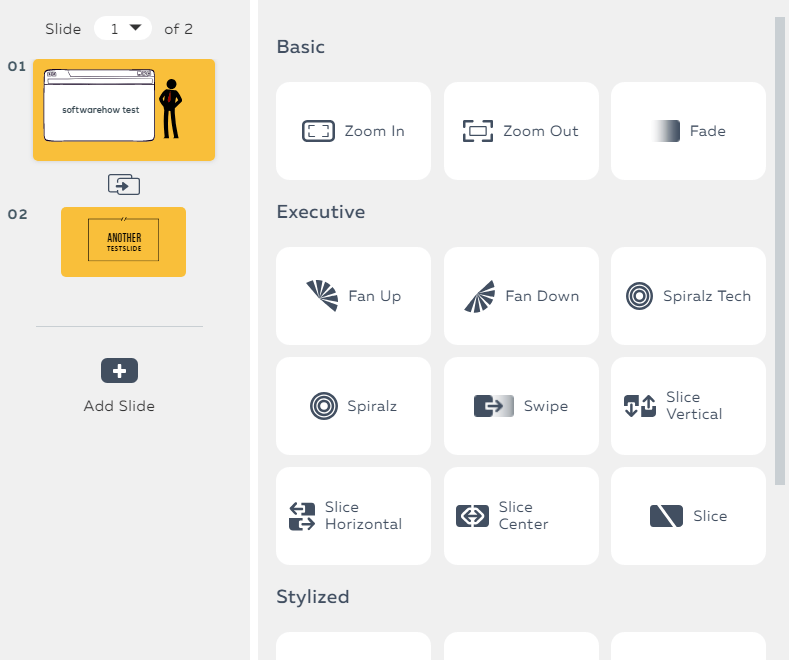
Task: Click the Slice Horizontal label text
Action: point(363,516)
